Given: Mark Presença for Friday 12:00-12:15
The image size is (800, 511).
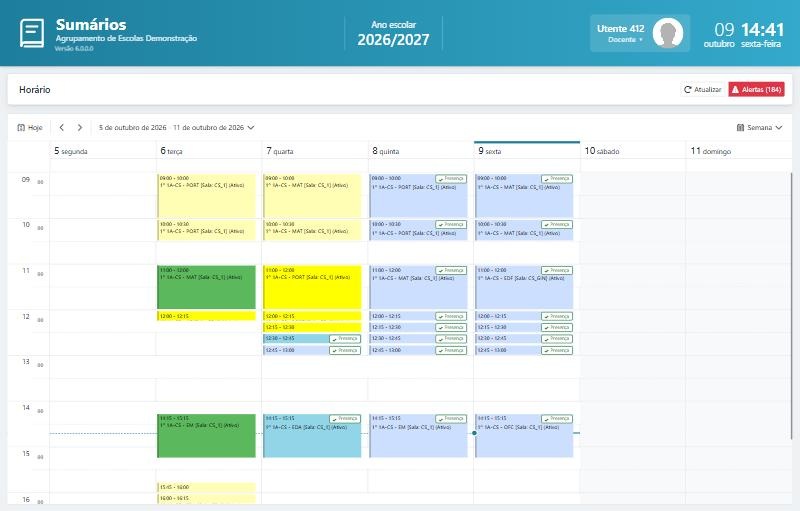Looking at the screenshot, I should click(557, 316).
